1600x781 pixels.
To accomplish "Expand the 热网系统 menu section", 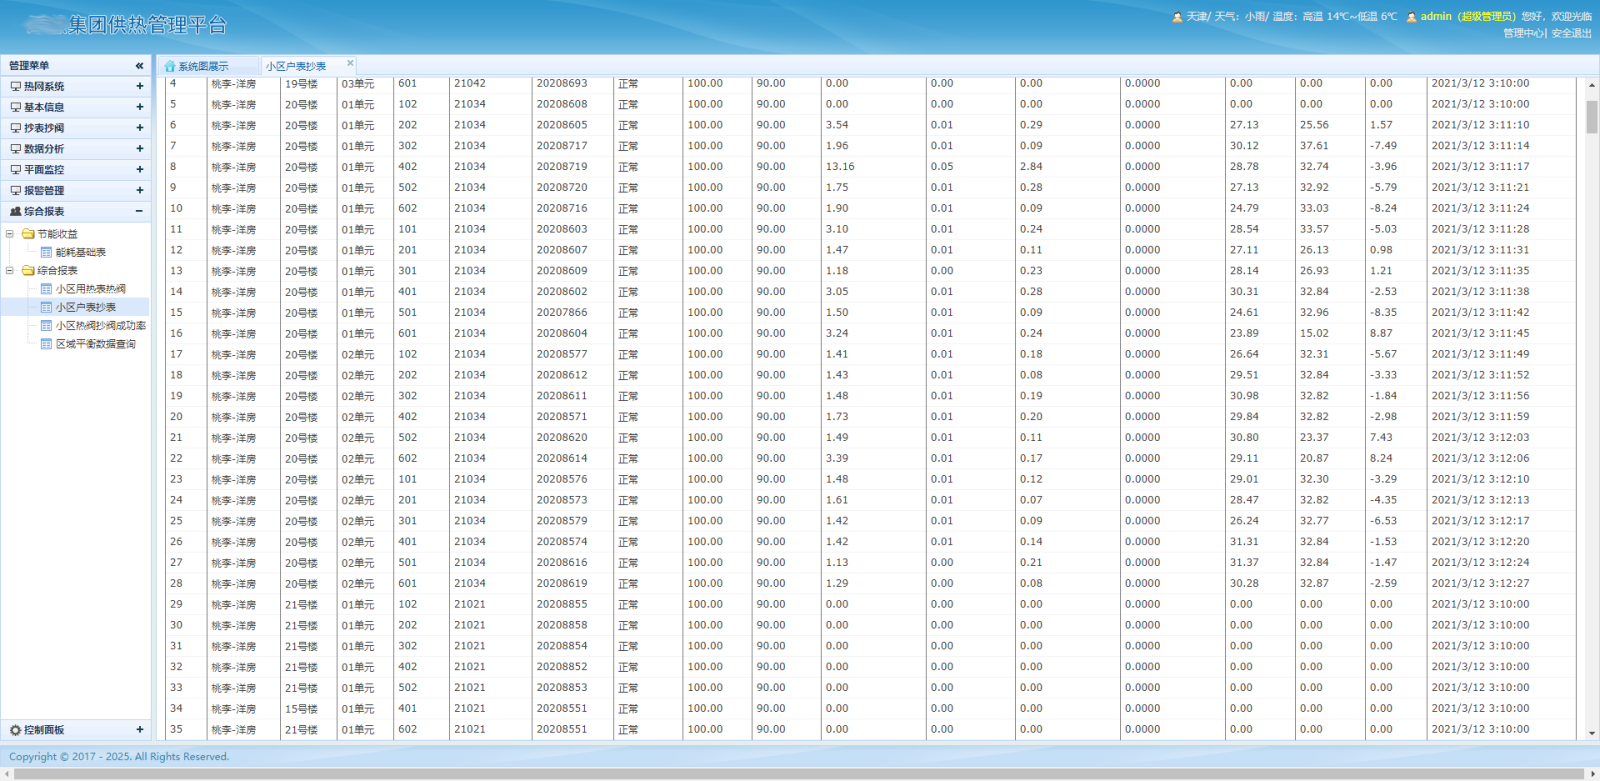I will pyautogui.click(x=139, y=87).
